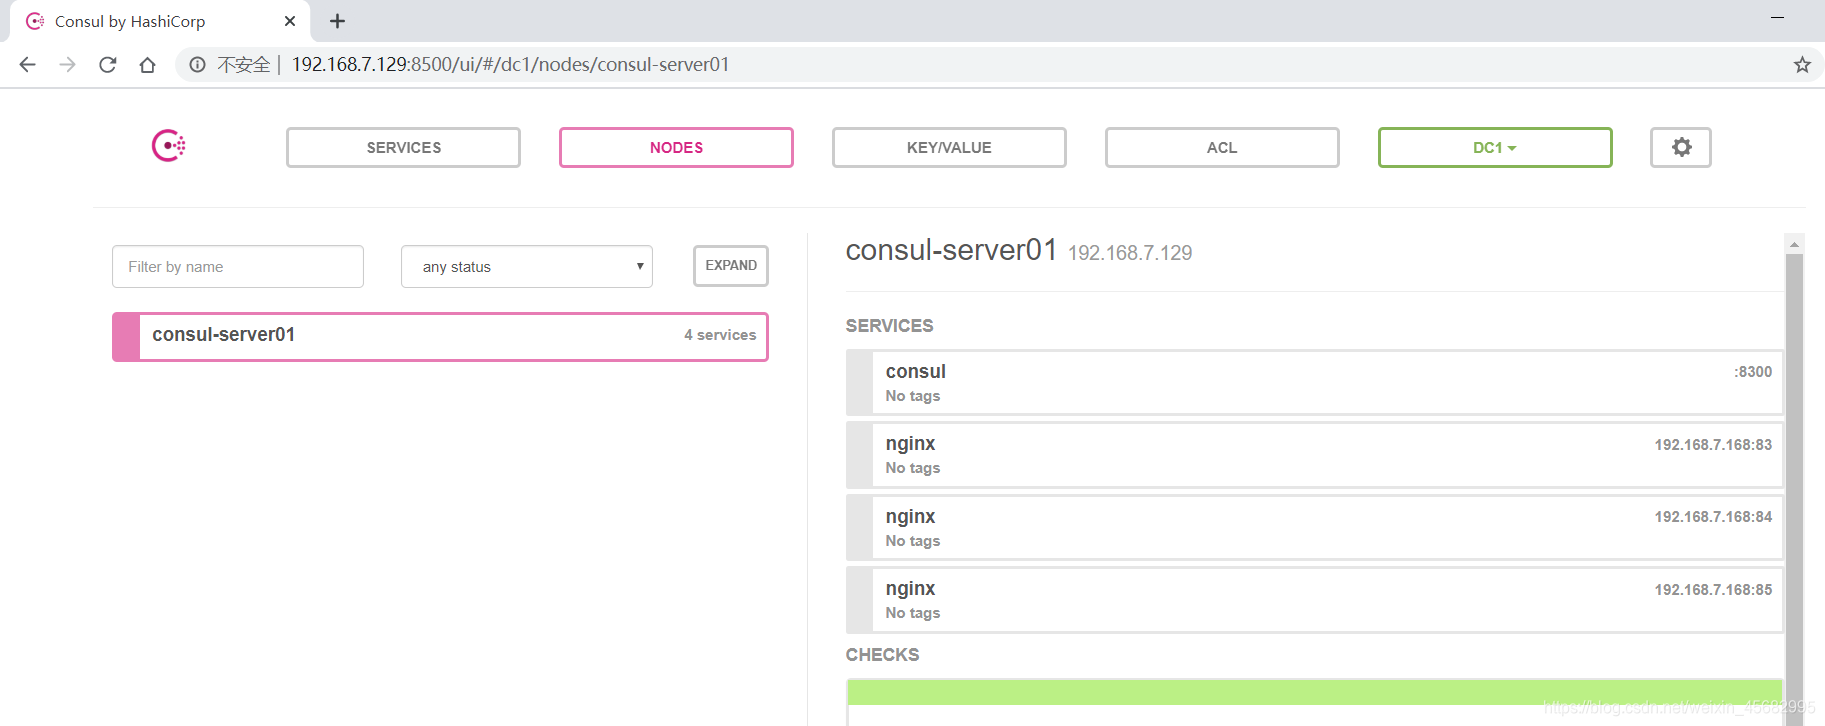Click the browser address bar URL
This screenshot has height=726, width=1825.
point(510,65)
